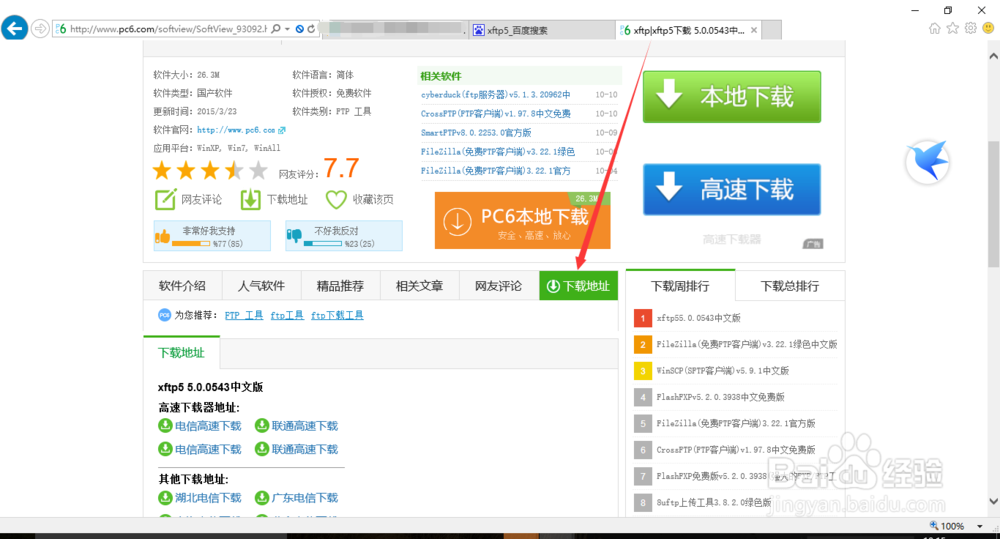Open the recommended FTP 工具 link
The width and height of the screenshot is (1000, 539).
click(244, 315)
